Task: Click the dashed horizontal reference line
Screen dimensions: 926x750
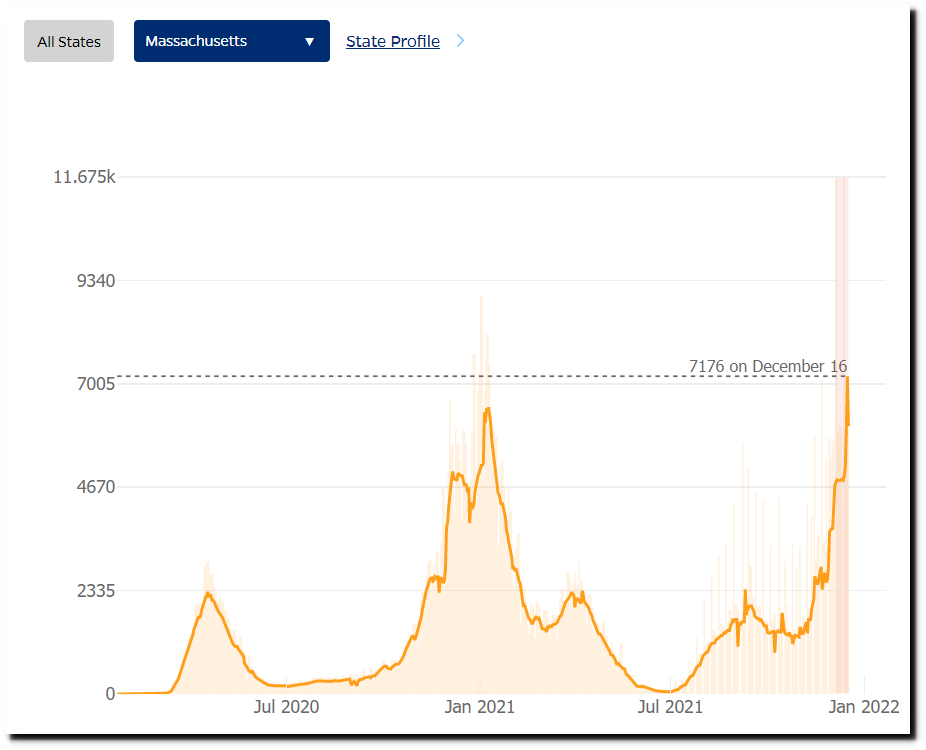Action: click(482, 376)
